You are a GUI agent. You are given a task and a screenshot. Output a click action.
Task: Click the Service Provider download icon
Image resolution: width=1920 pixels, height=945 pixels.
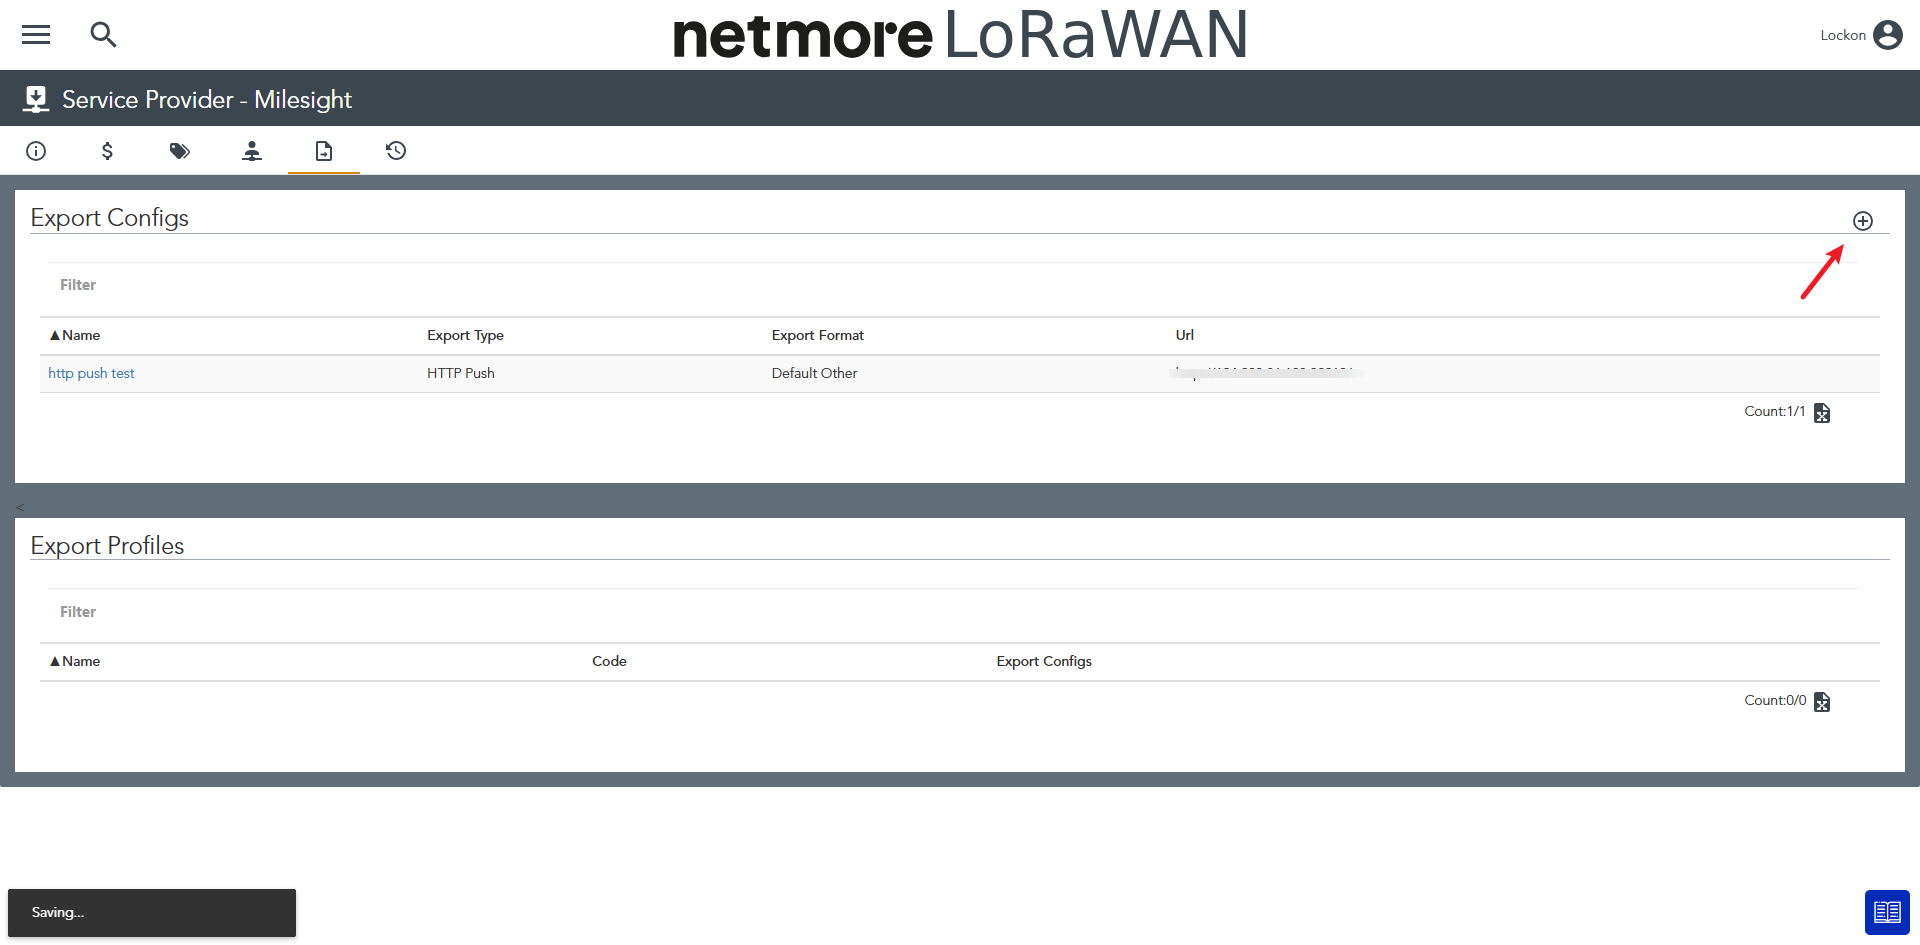tap(36, 99)
